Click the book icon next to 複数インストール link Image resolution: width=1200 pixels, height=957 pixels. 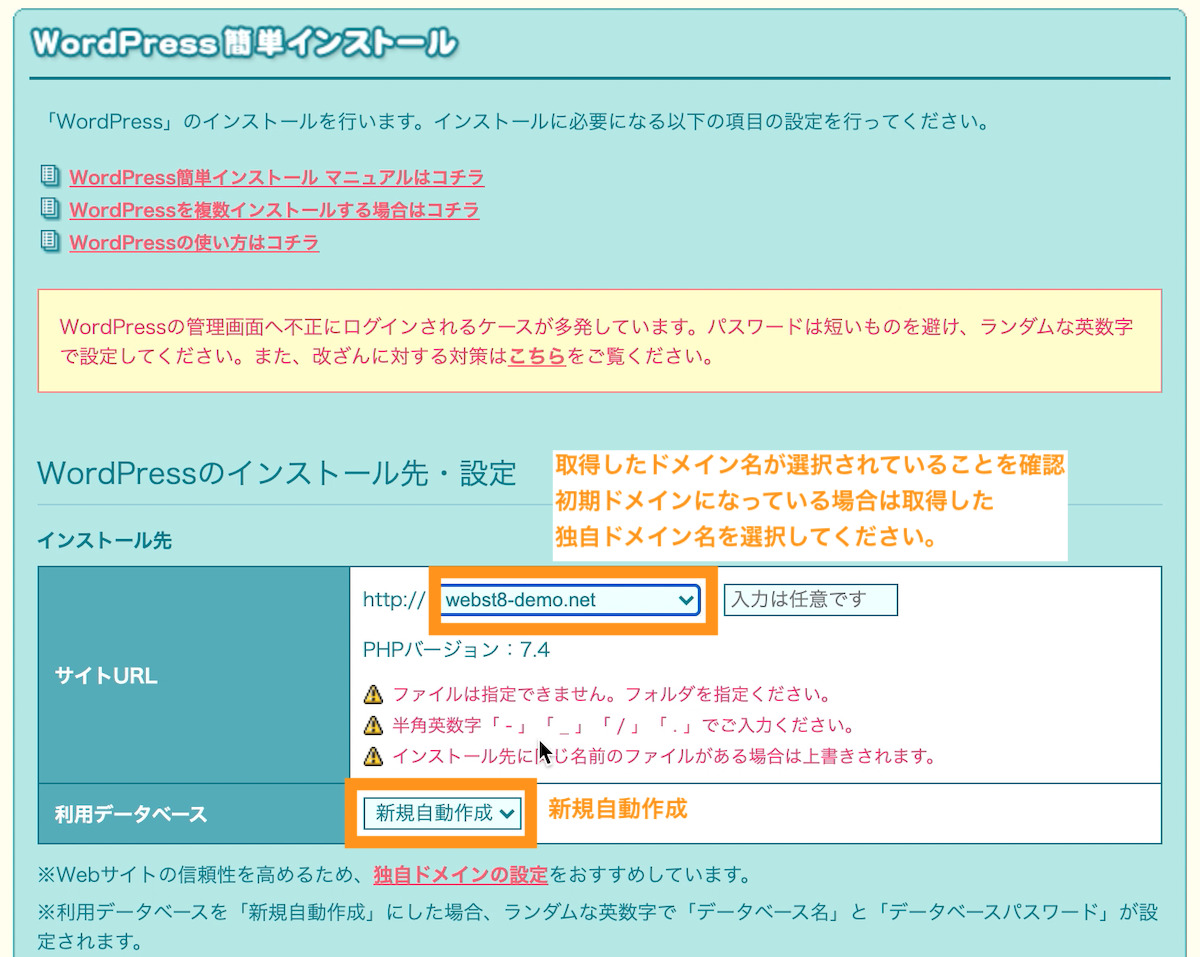pos(49,209)
